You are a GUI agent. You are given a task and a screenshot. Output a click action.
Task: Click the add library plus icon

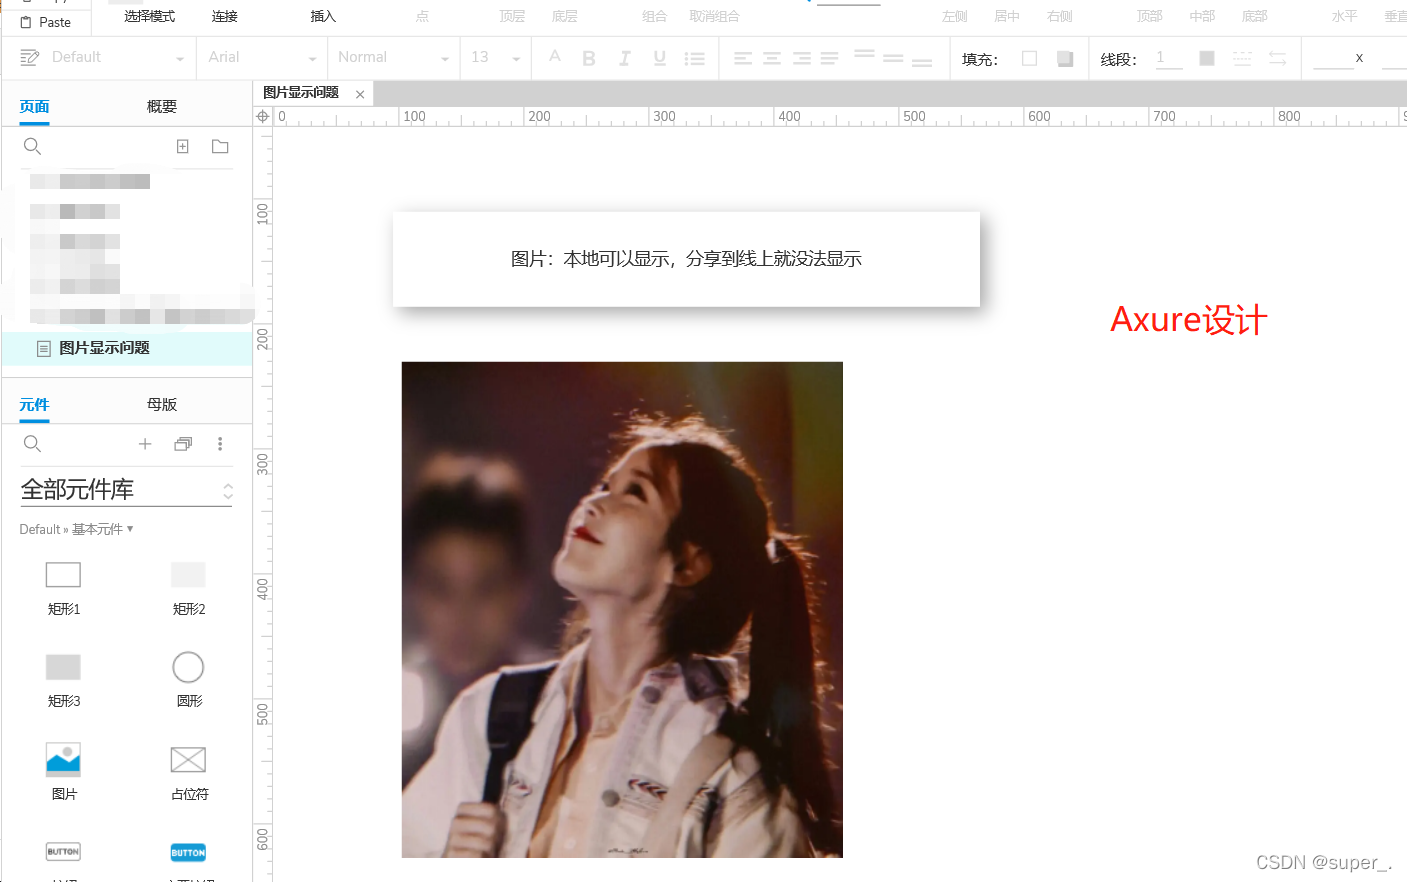pos(145,443)
